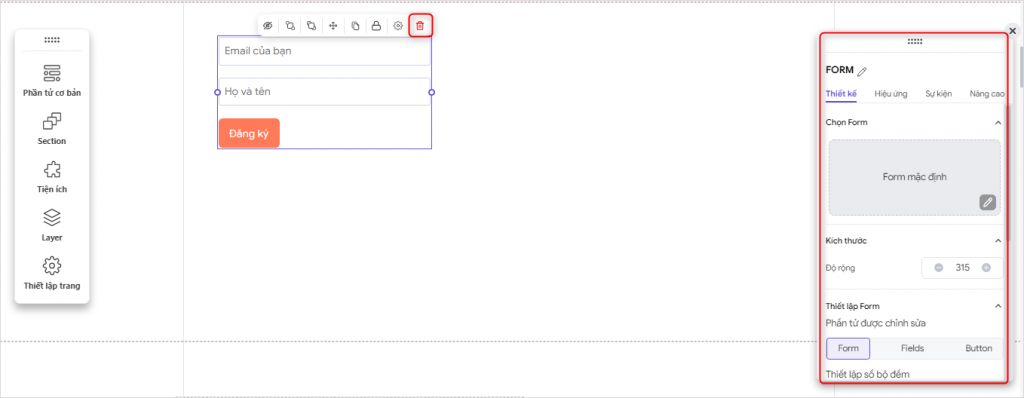Switch to the Hiệu ứng tab
1024x398 pixels.
[891, 94]
